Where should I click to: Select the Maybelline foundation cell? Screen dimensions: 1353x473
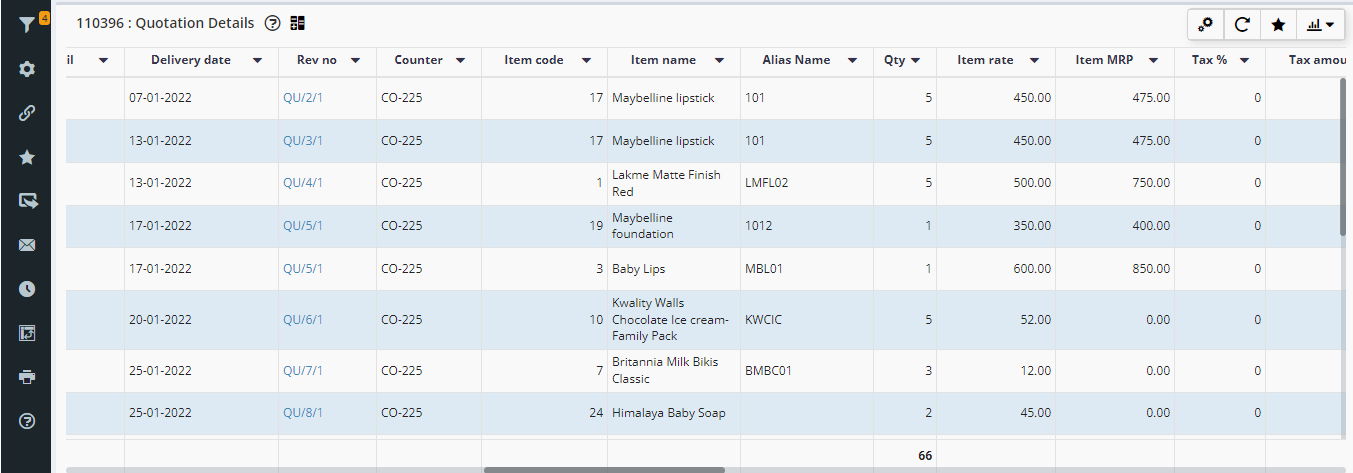pyautogui.click(x=674, y=226)
